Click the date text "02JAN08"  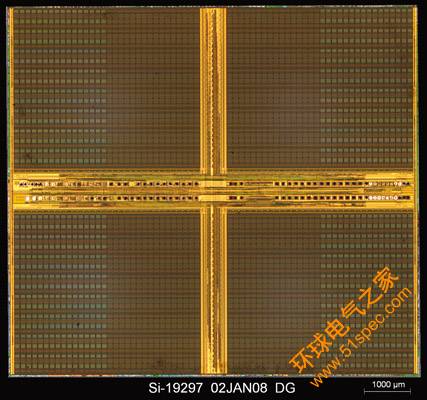[239, 388]
